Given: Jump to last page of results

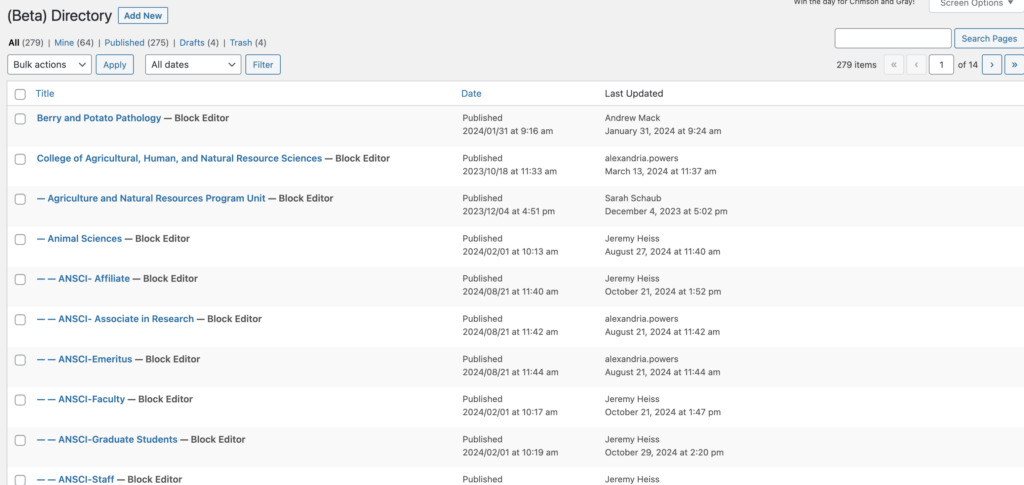Looking at the screenshot, I should pos(1014,65).
